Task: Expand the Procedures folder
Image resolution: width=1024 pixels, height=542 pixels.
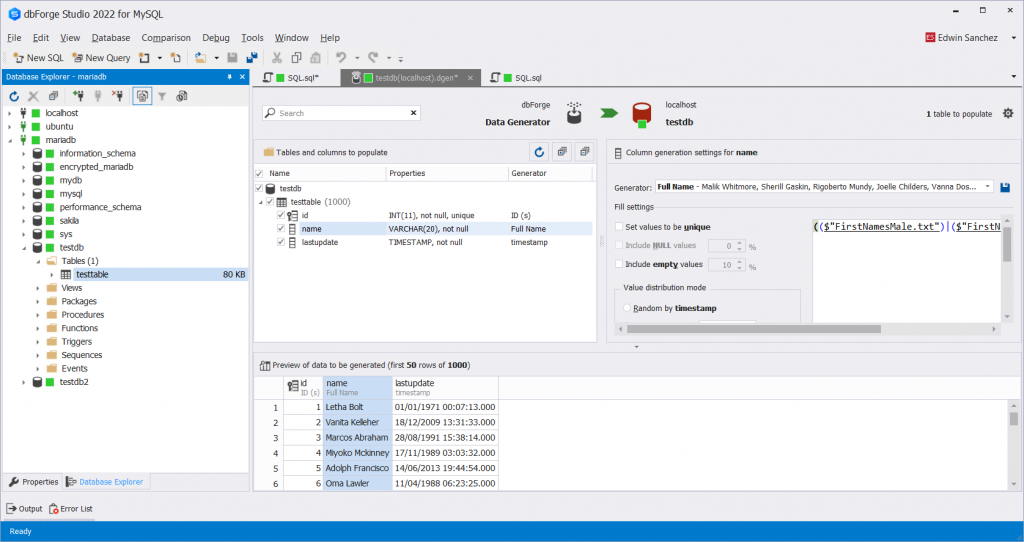Action: [x=37, y=315]
